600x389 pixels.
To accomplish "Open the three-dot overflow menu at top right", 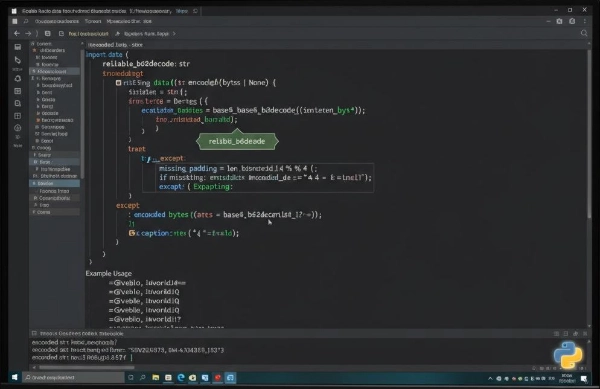I will tap(584, 21).
